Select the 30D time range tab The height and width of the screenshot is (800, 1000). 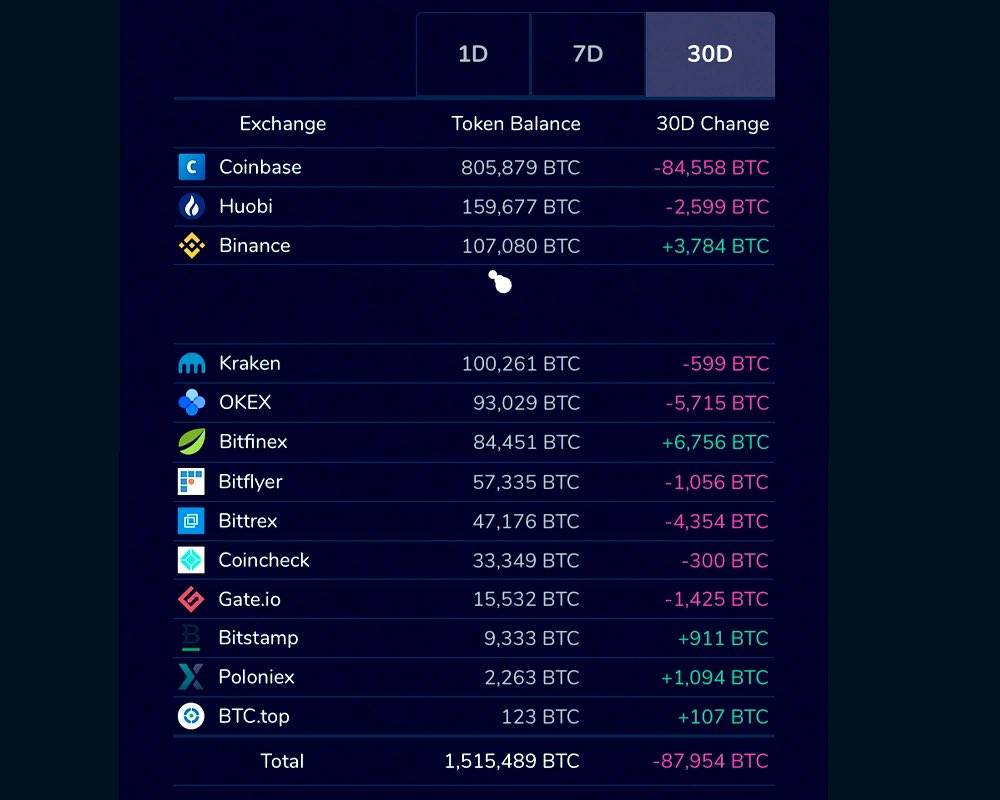pyautogui.click(x=710, y=54)
